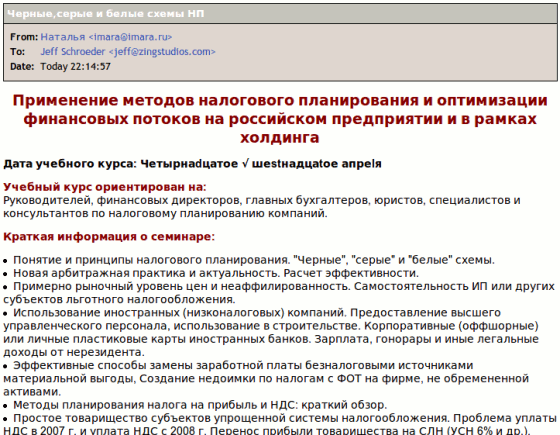560x435 pixels.
Task: Click bullet Понятие и принципы налогового планирования
Action: (x=249, y=260)
